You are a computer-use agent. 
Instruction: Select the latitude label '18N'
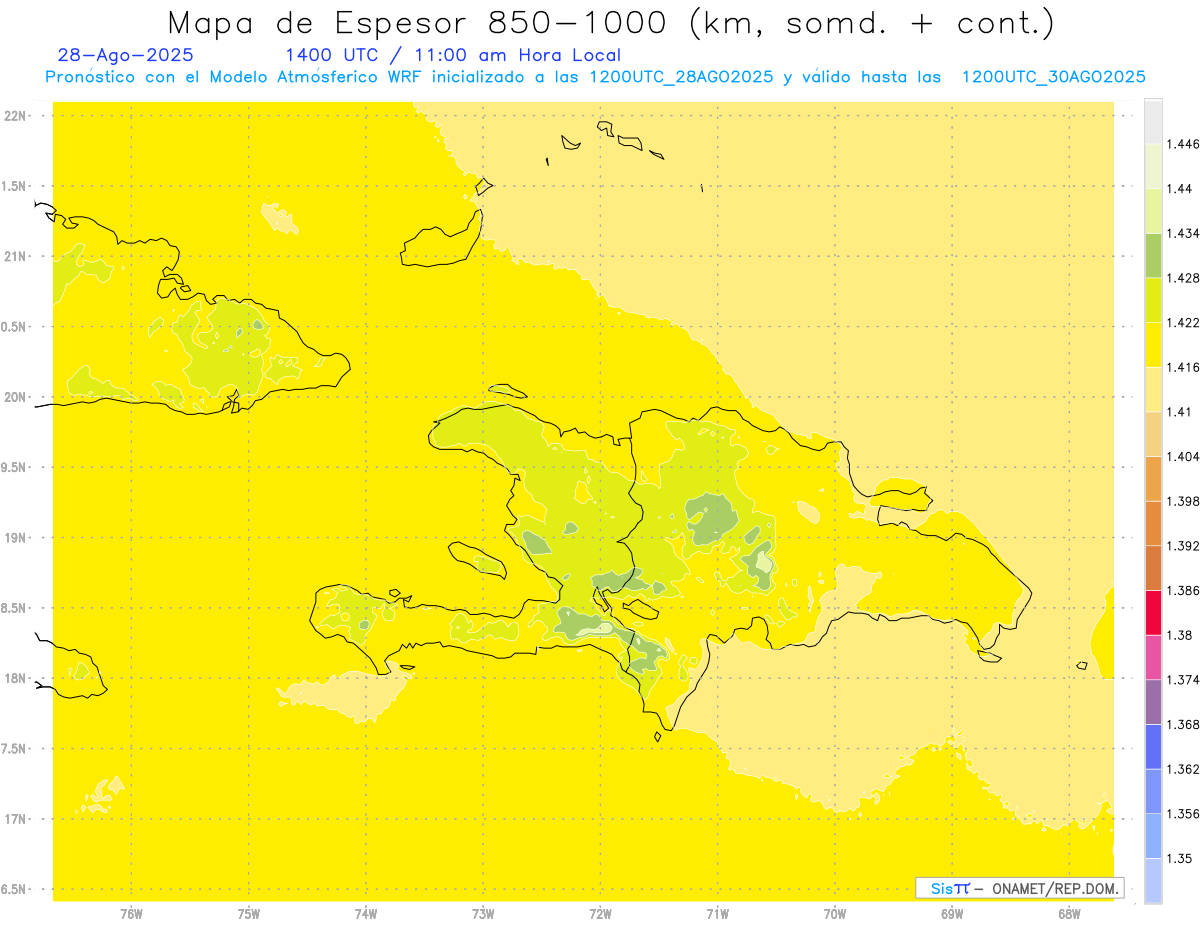[16, 678]
